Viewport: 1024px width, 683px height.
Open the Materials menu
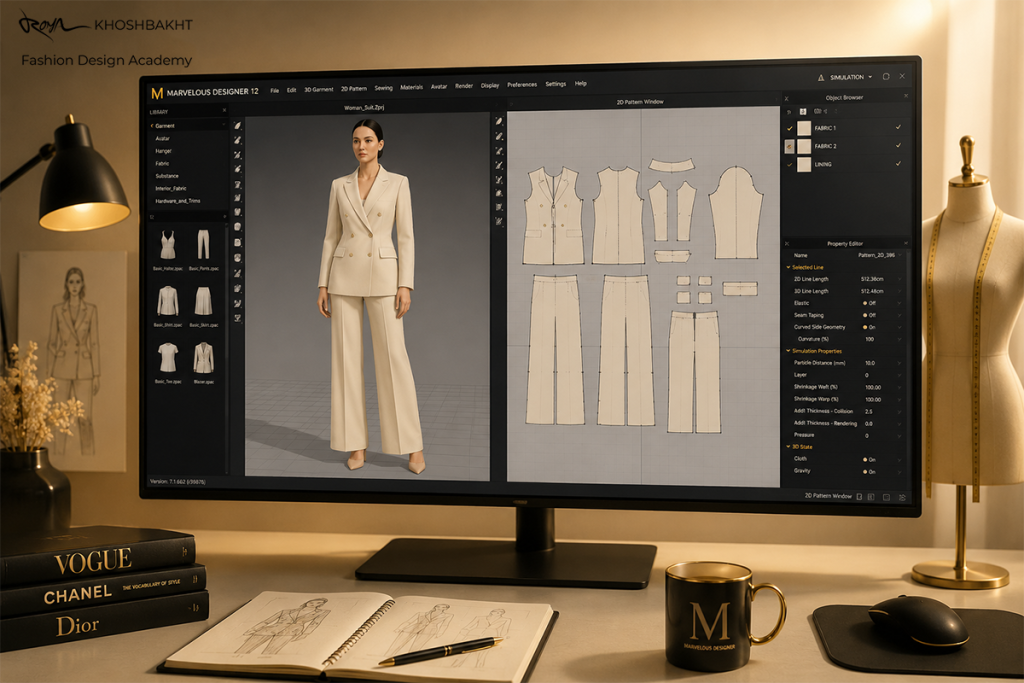411,87
